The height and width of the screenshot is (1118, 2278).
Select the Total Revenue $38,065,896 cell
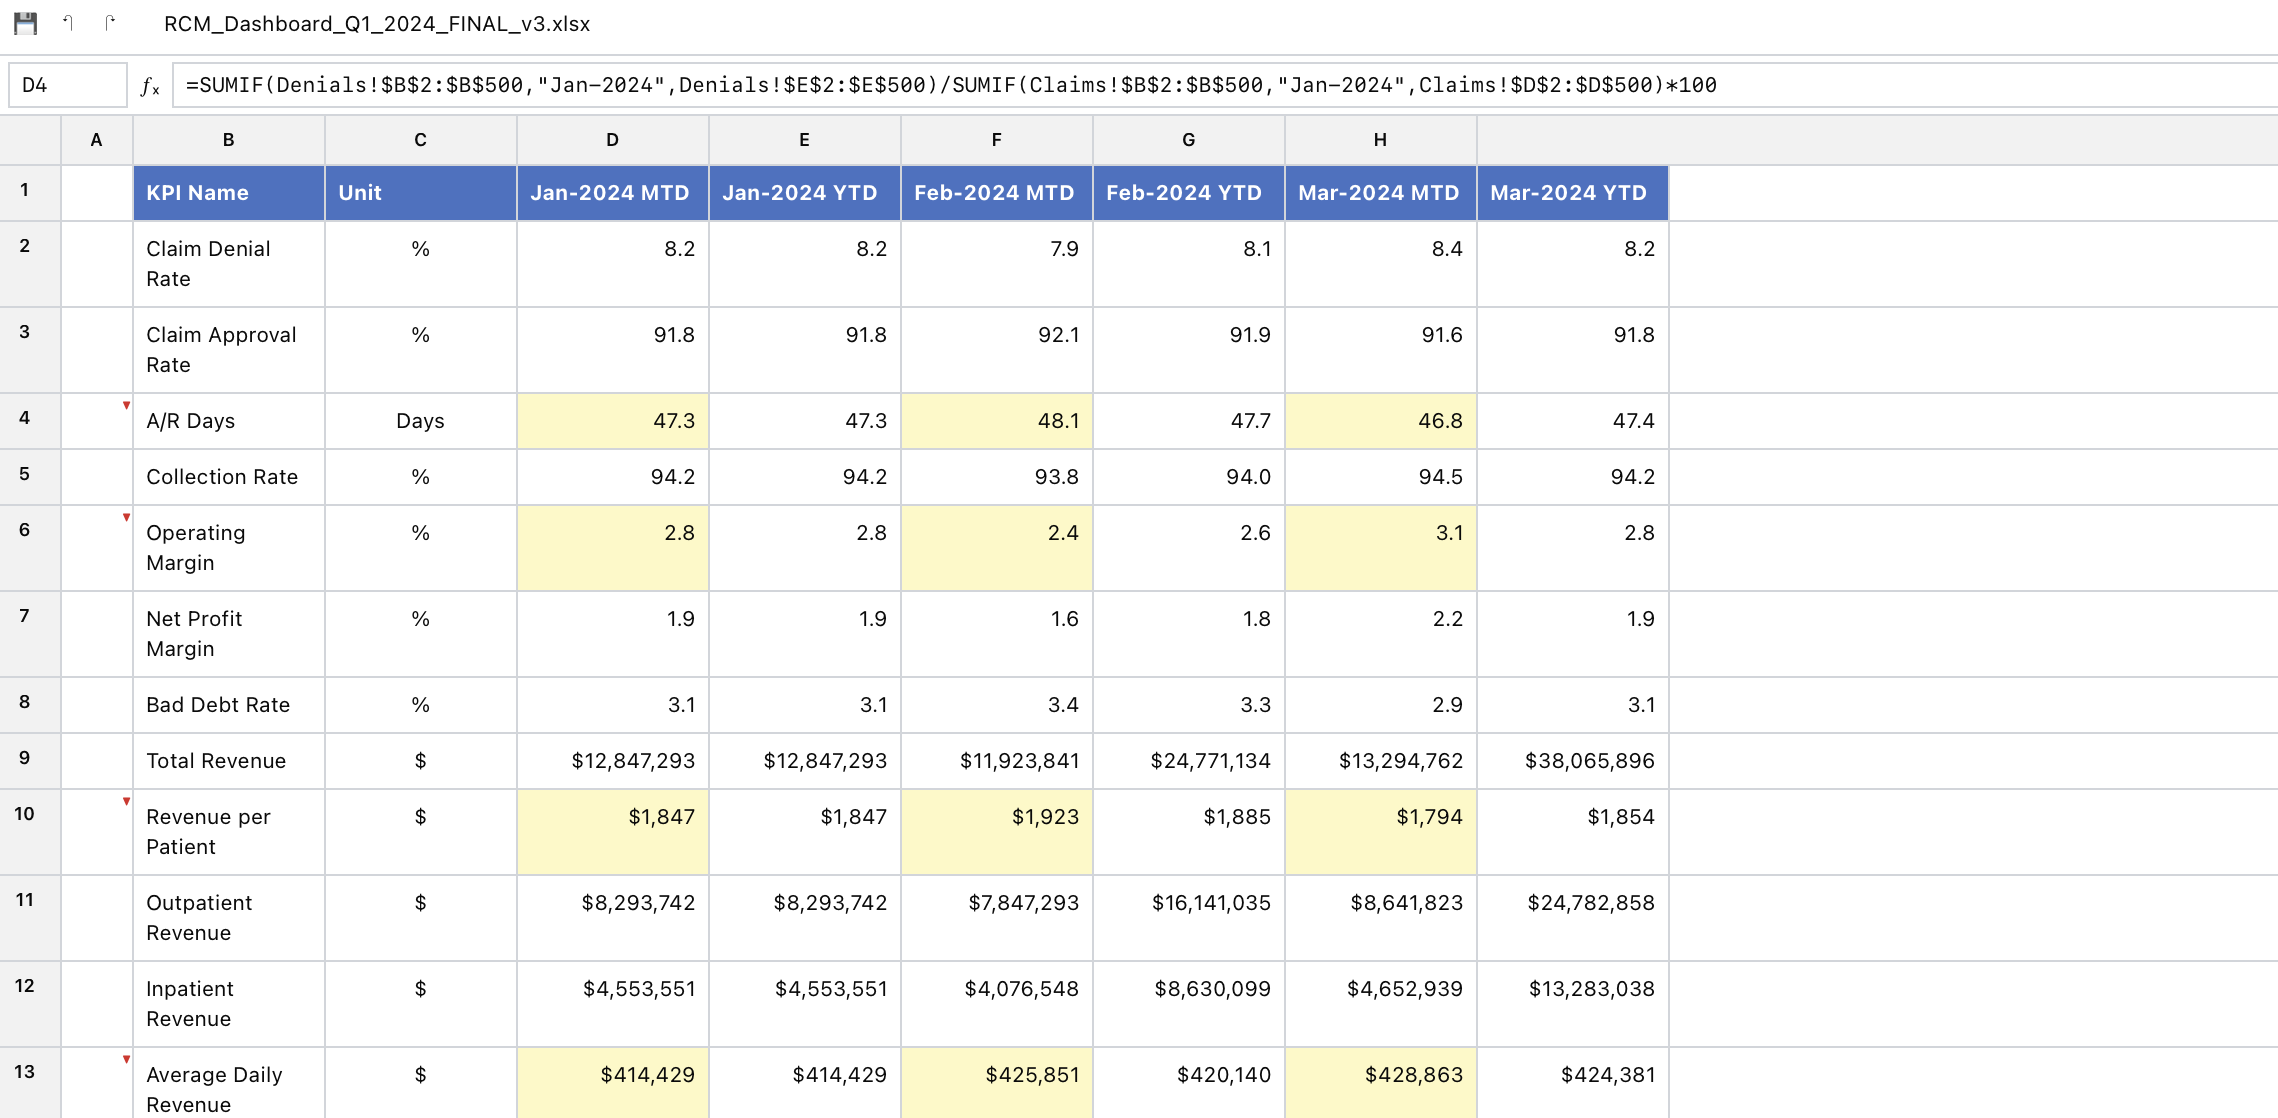pyautogui.click(x=1572, y=761)
